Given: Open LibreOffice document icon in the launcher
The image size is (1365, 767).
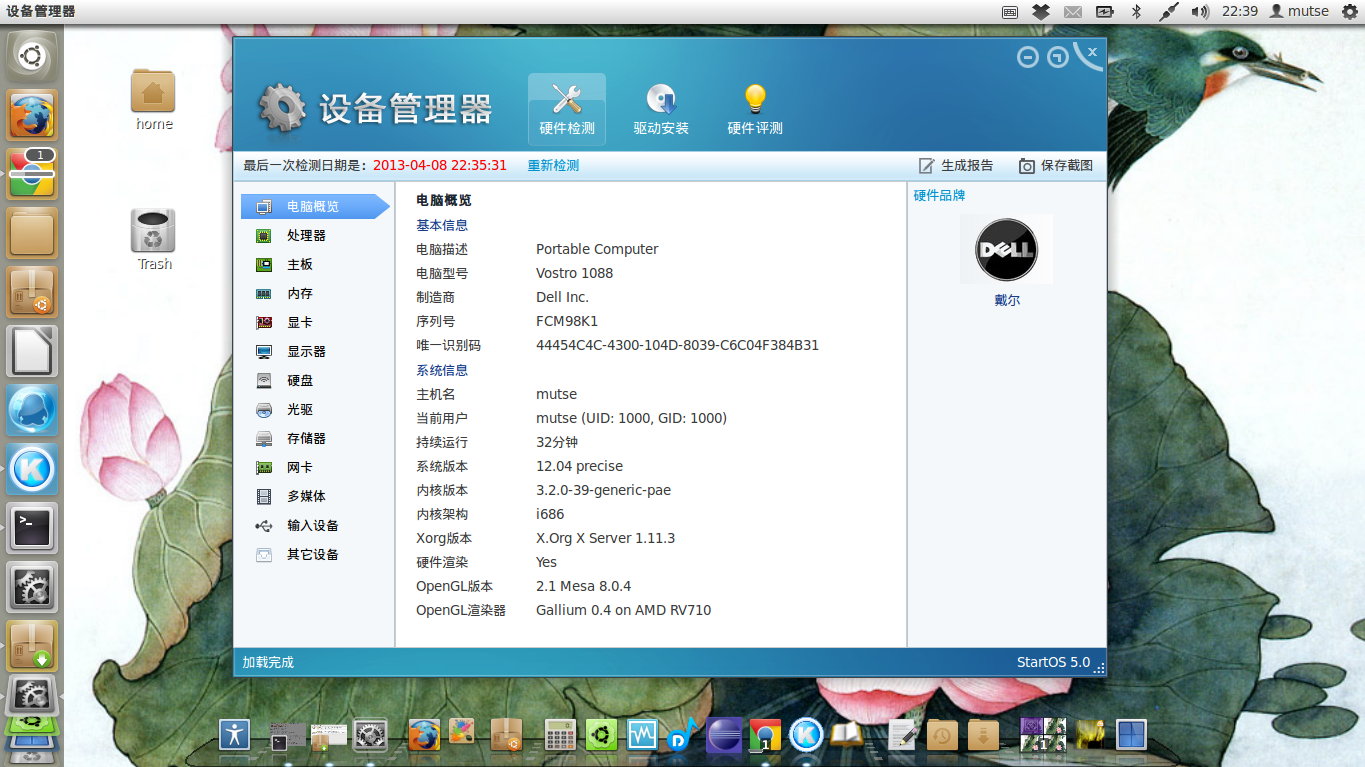Looking at the screenshot, I should (32, 351).
